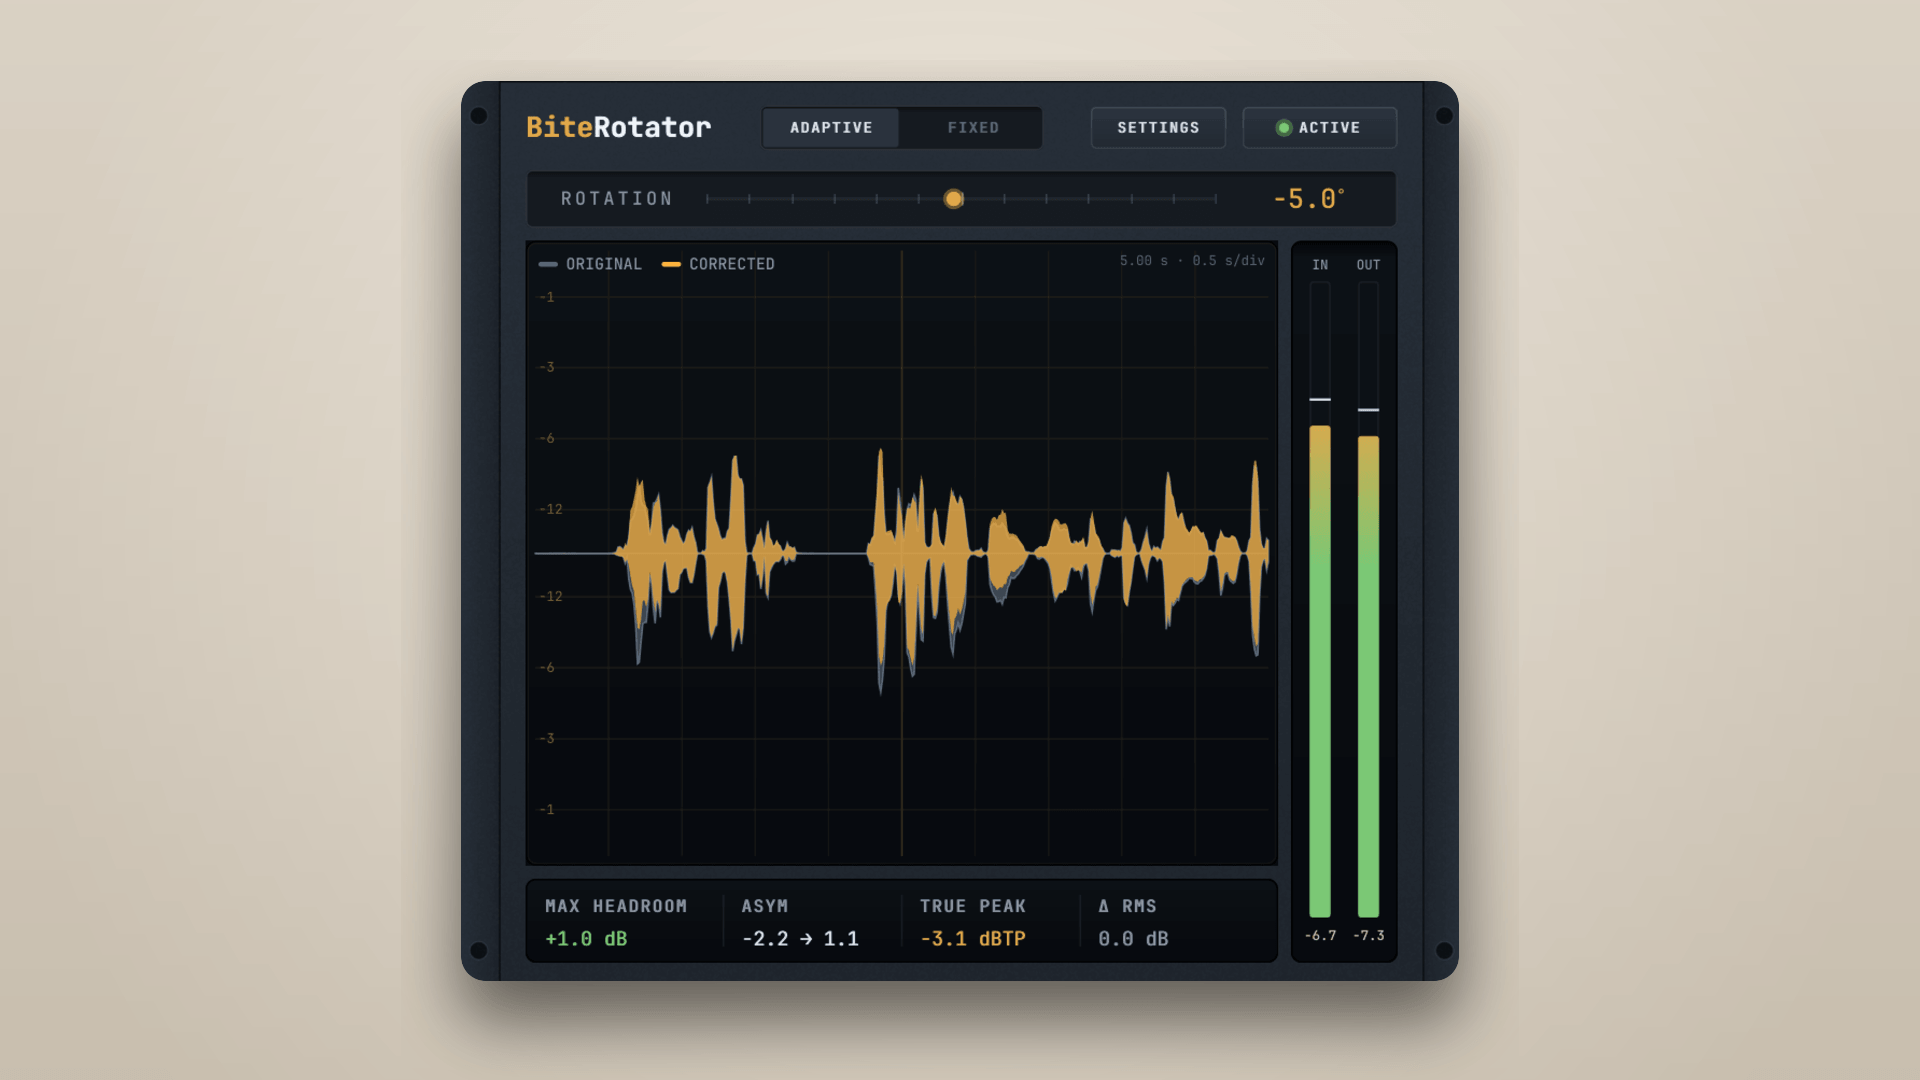Click the green Active status LED

click(1284, 128)
